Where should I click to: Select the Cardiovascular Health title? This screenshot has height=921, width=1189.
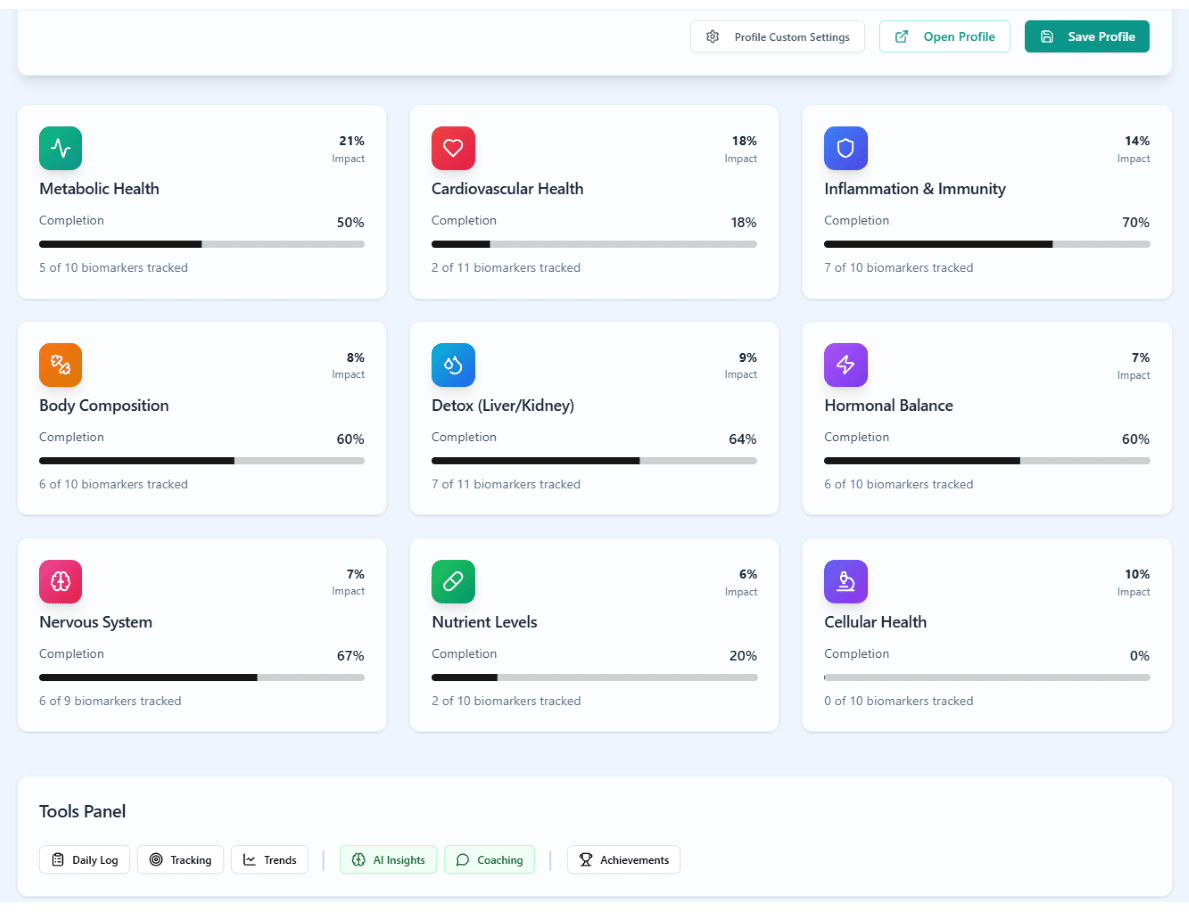tap(507, 189)
